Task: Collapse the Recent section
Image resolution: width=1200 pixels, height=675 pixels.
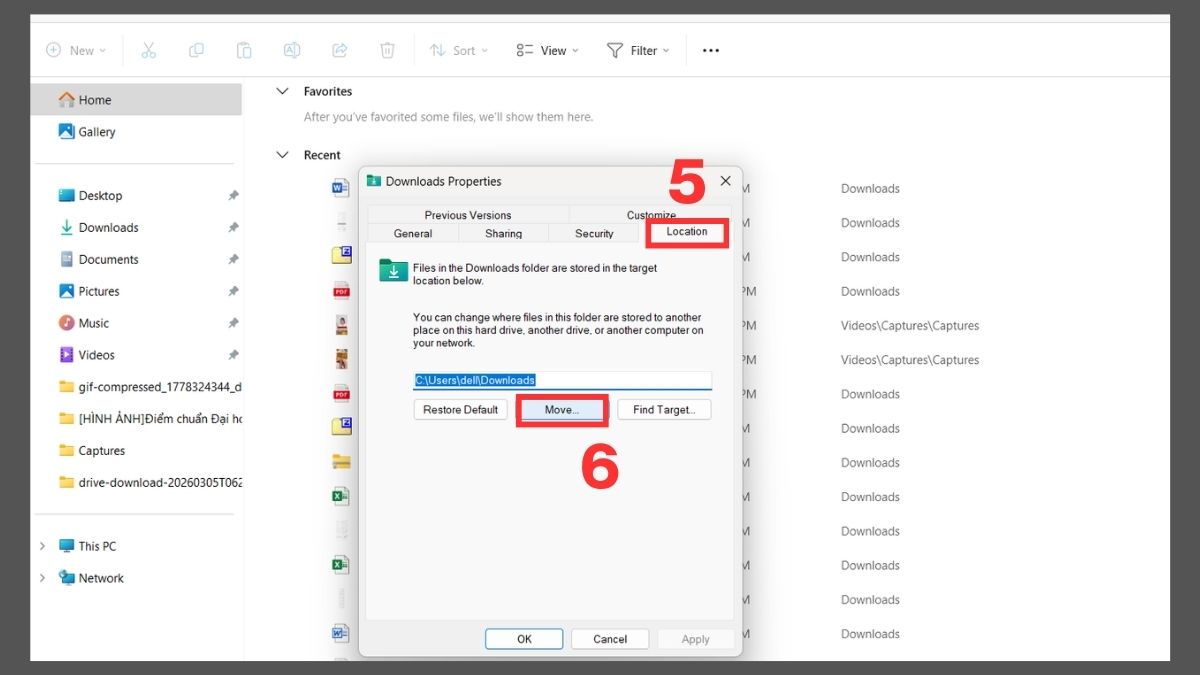Action: pos(282,155)
